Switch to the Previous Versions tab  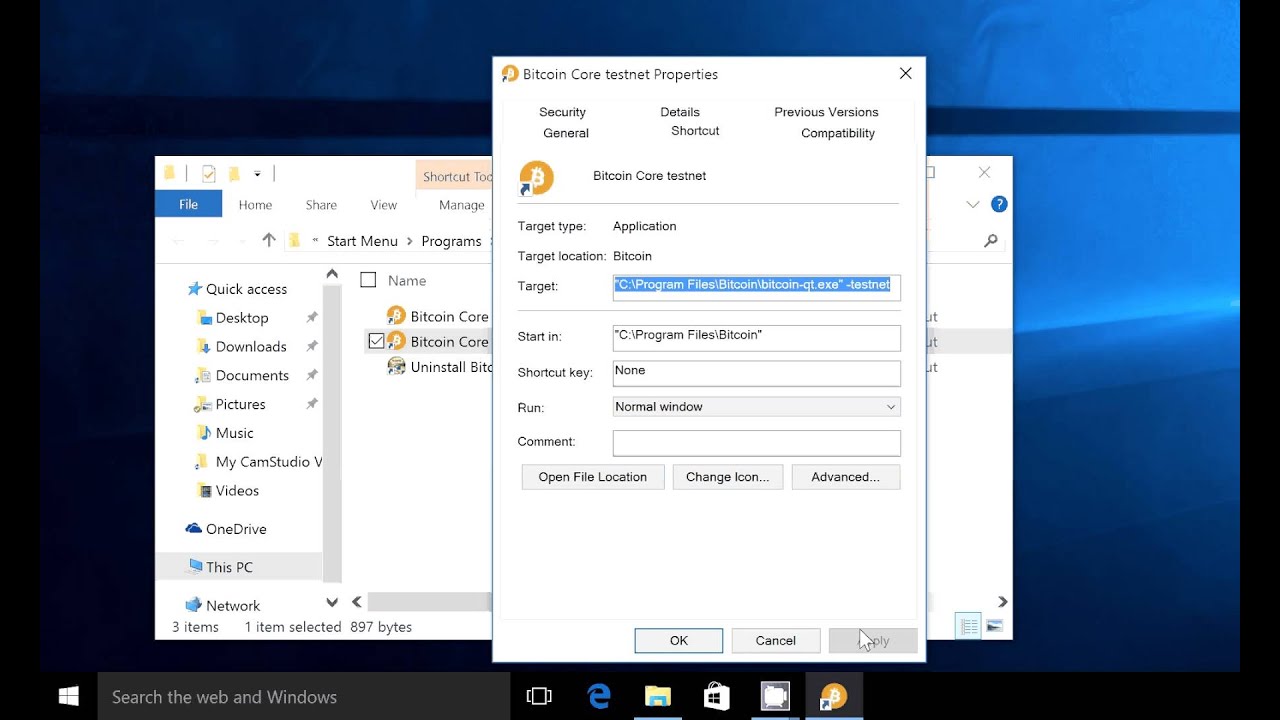(826, 112)
